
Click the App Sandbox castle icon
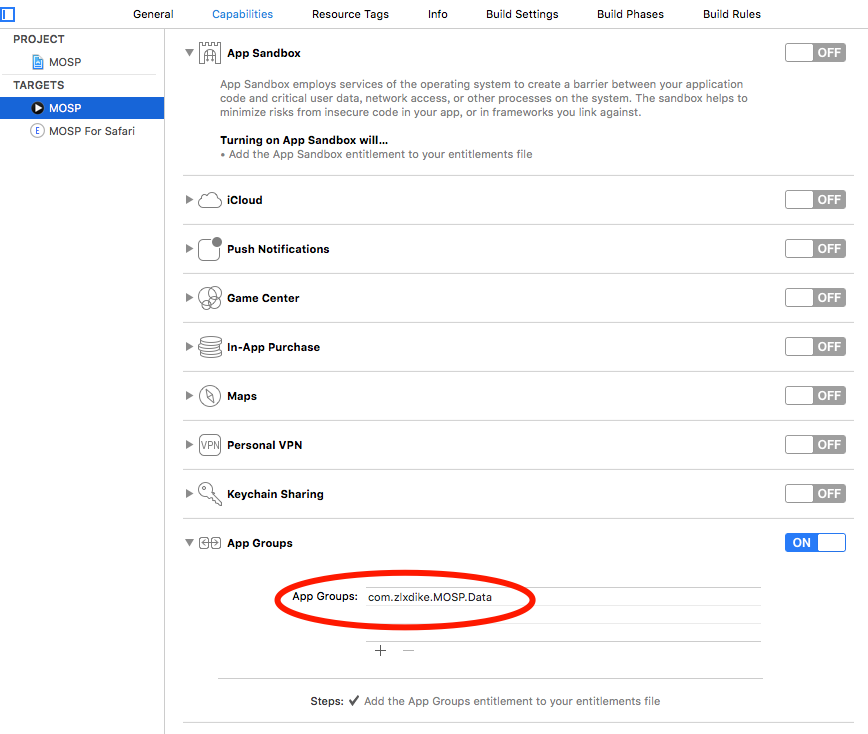tap(210, 53)
